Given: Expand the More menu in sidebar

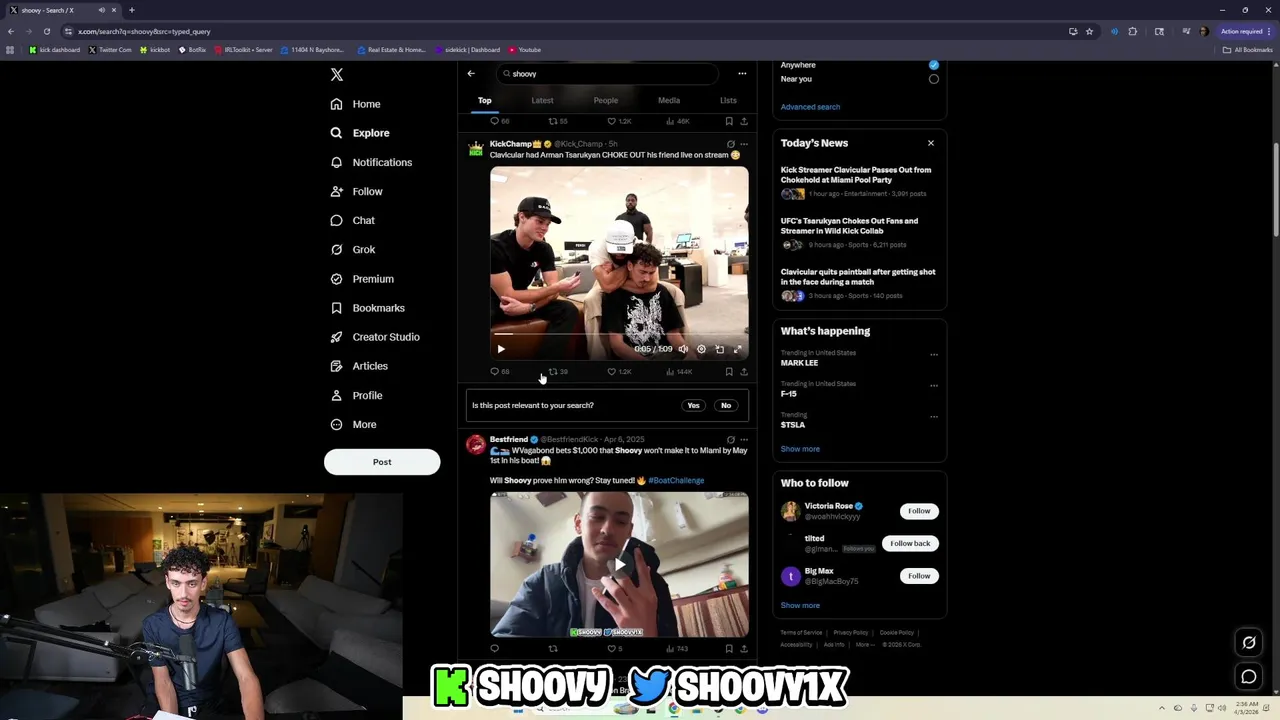Looking at the screenshot, I should click(353, 424).
